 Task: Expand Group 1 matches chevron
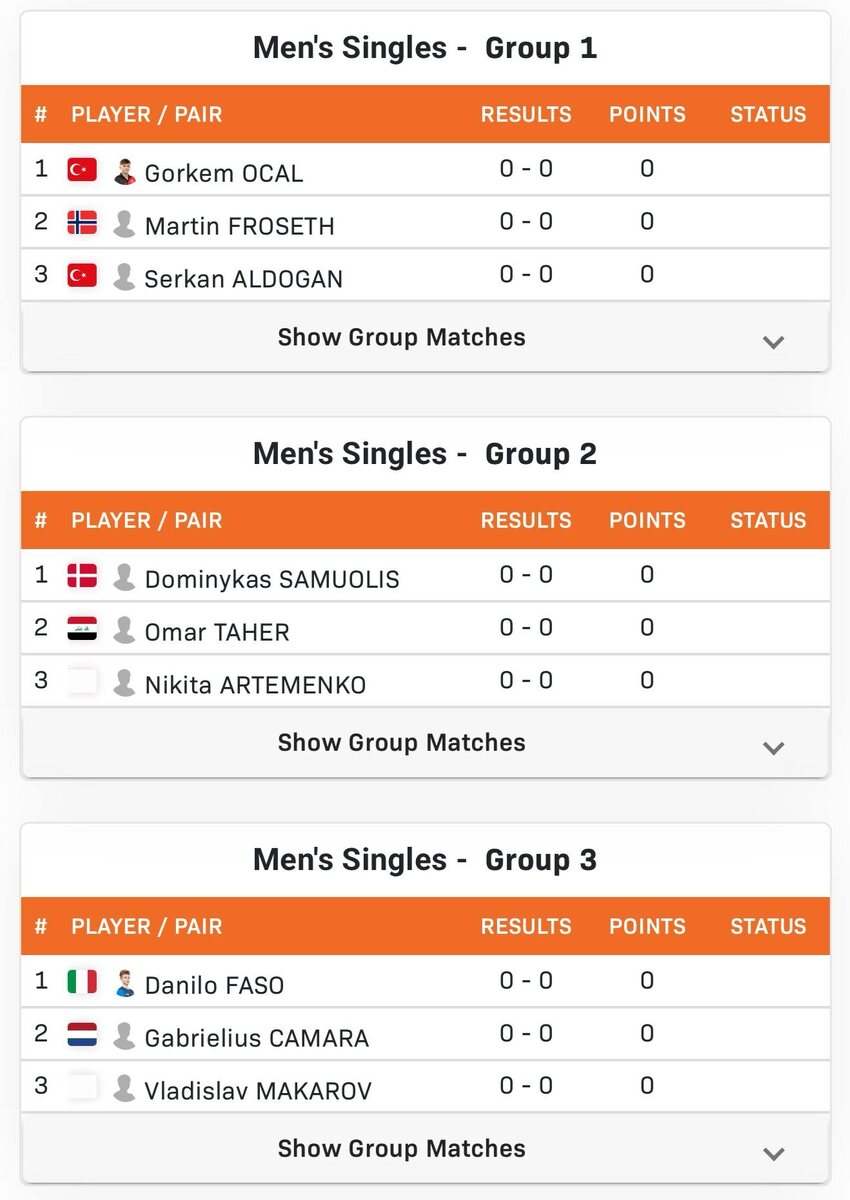pyautogui.click(x=773, y=342)
